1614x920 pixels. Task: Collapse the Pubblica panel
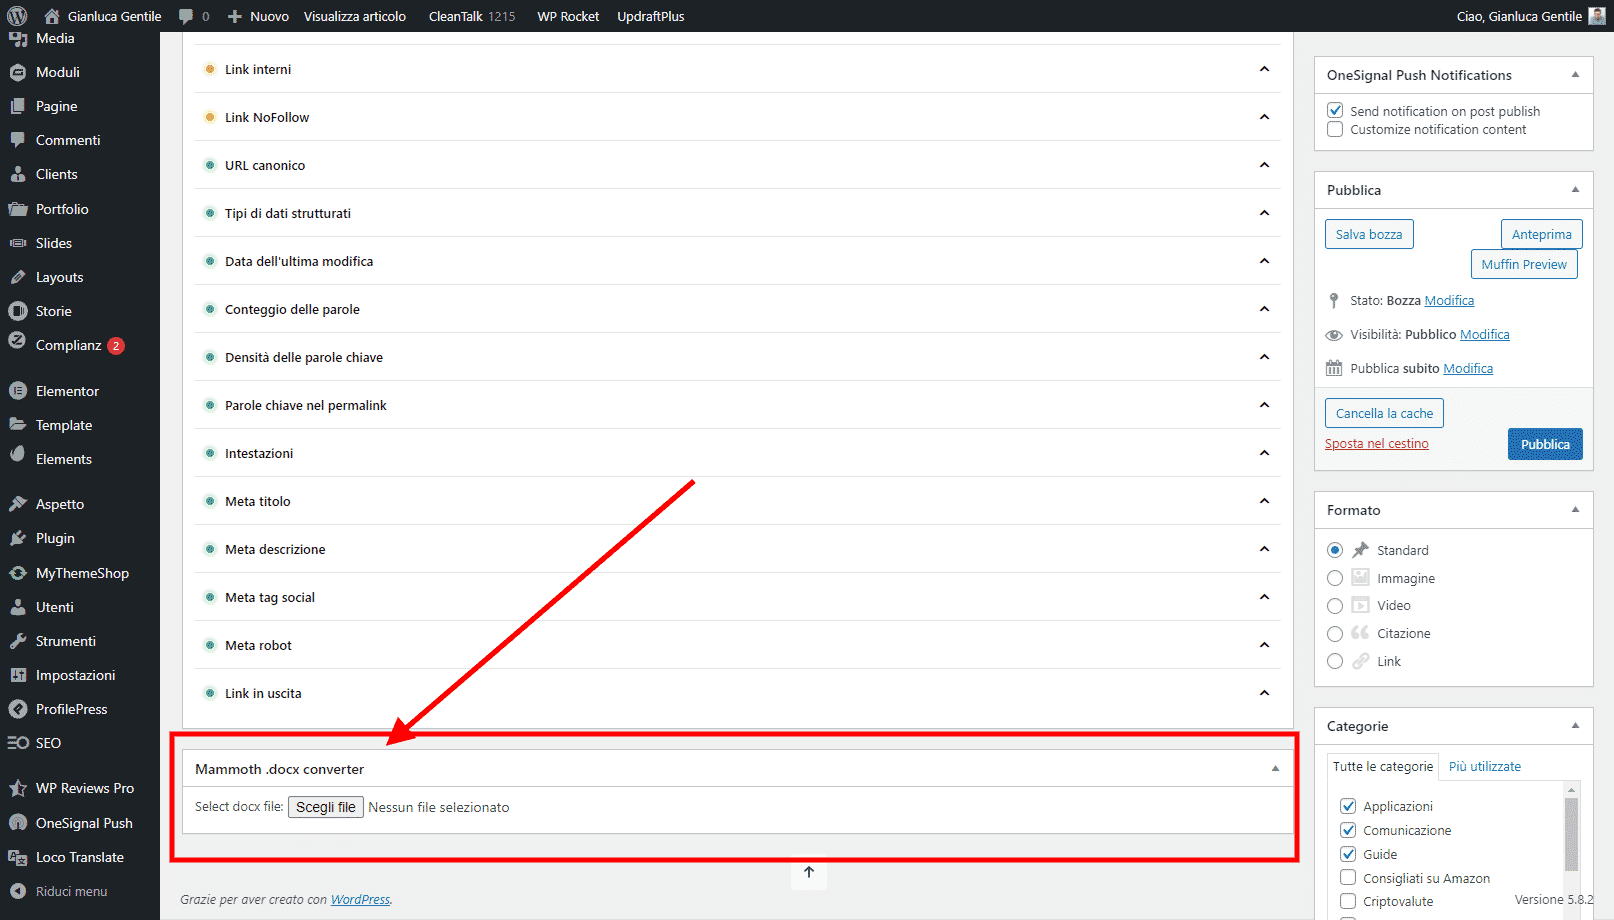tap(1575, 190)
